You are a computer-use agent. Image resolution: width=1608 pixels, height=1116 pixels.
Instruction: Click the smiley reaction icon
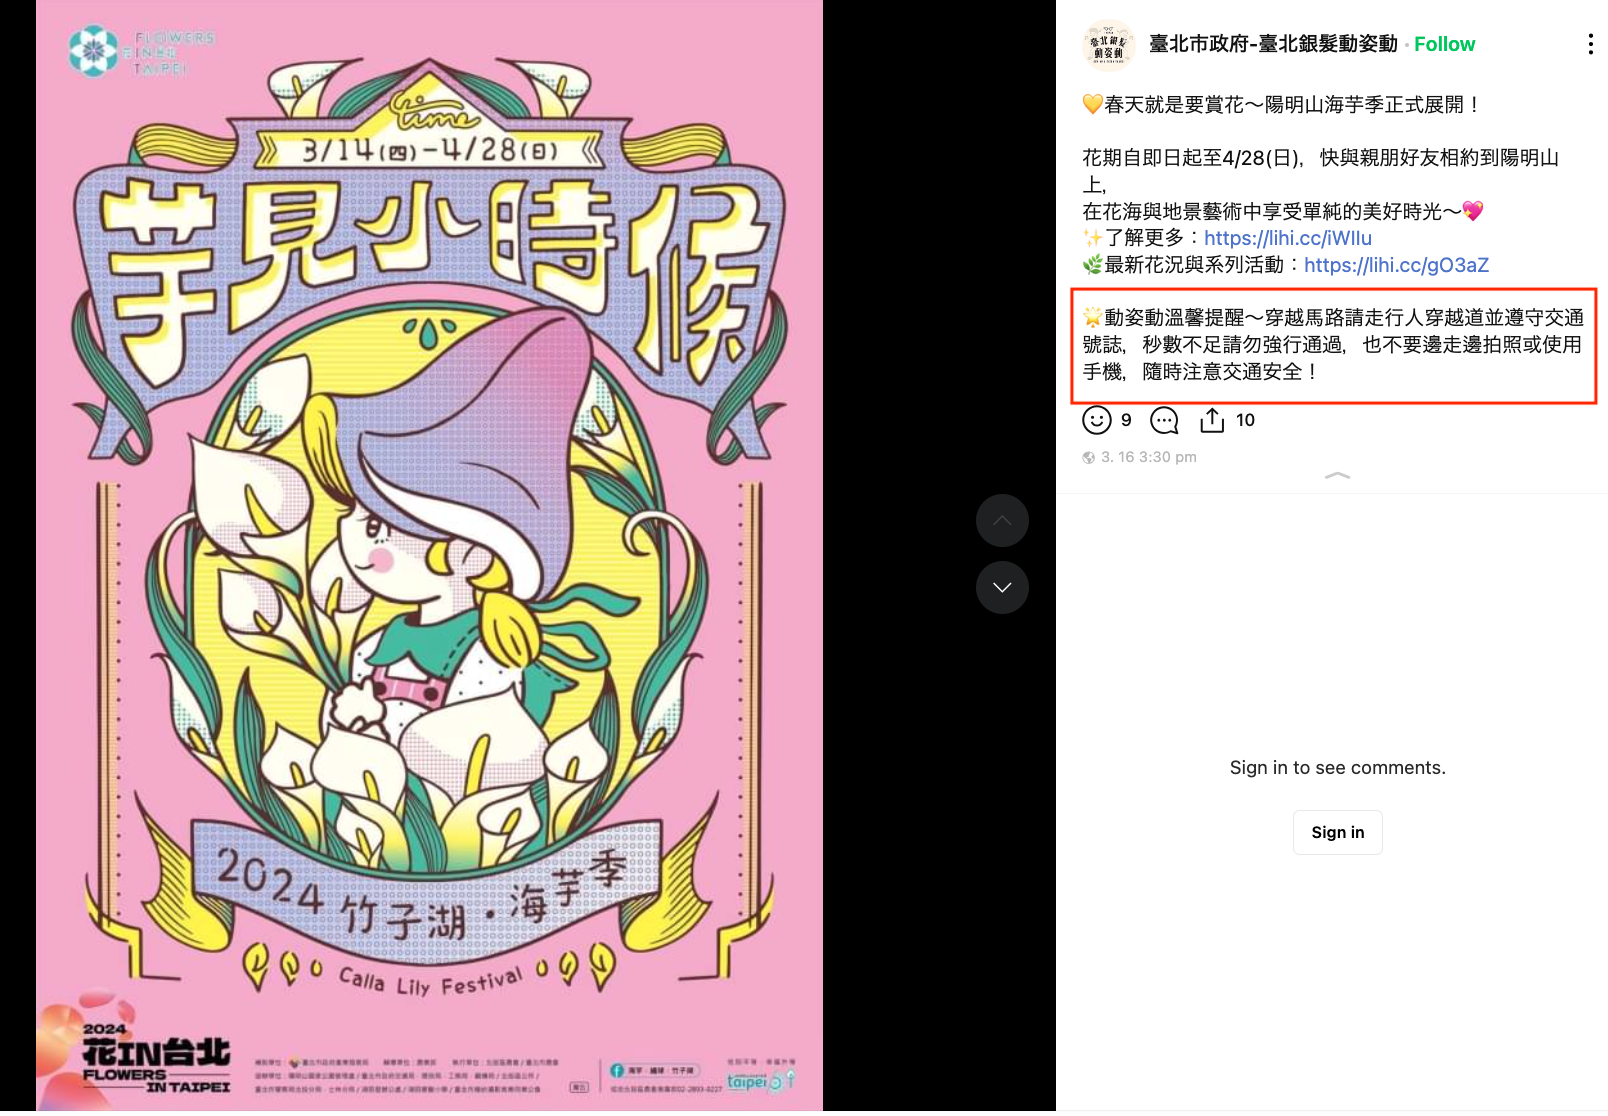click(1097, 421)
